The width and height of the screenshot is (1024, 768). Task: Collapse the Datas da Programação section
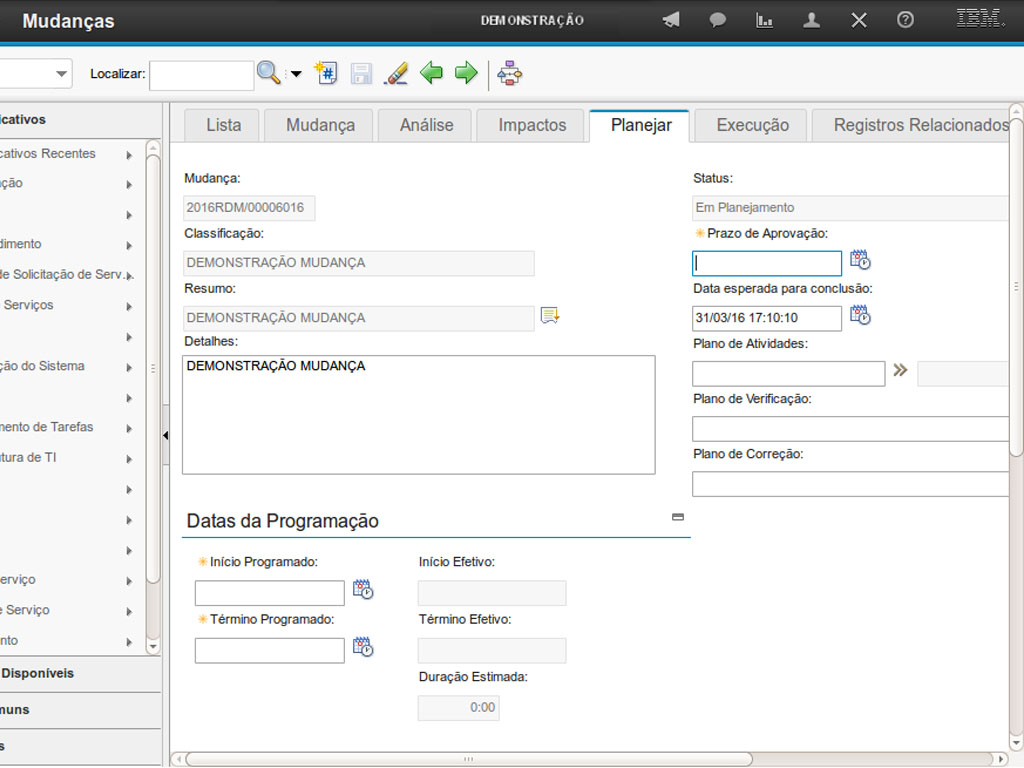678,517
